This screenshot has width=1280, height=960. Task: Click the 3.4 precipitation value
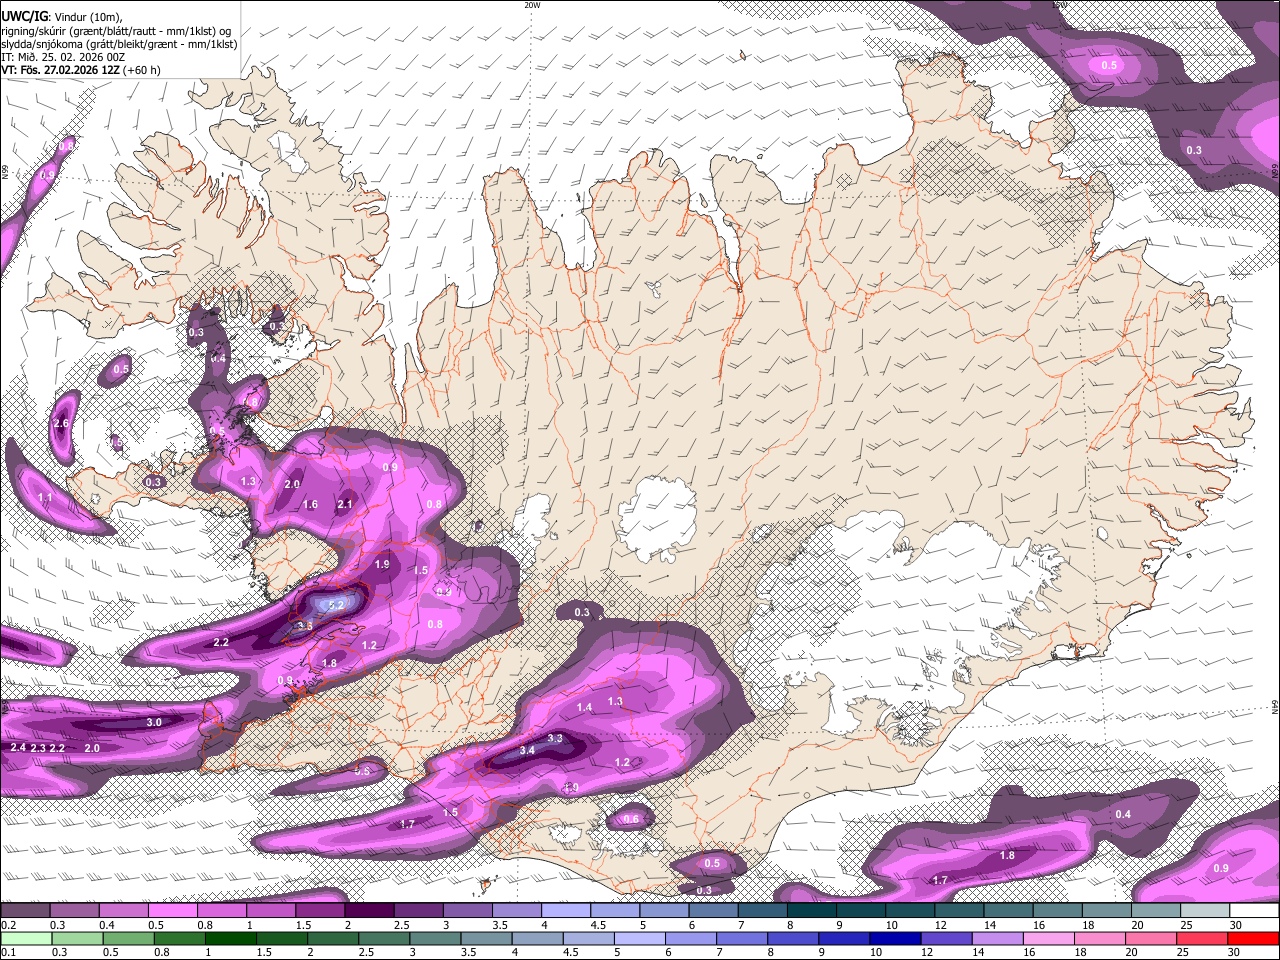528,750
